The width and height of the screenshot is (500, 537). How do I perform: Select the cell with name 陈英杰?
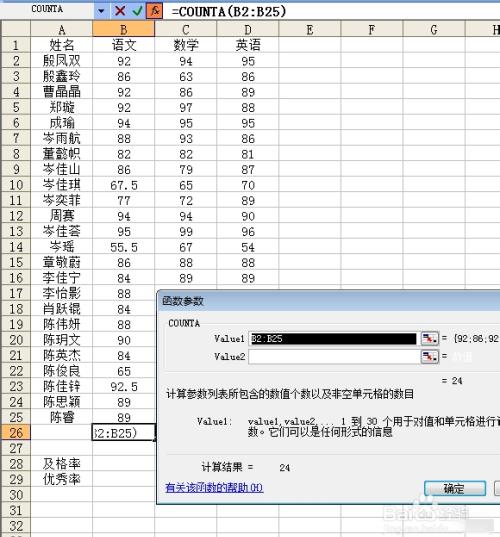[x=62, y=355]
